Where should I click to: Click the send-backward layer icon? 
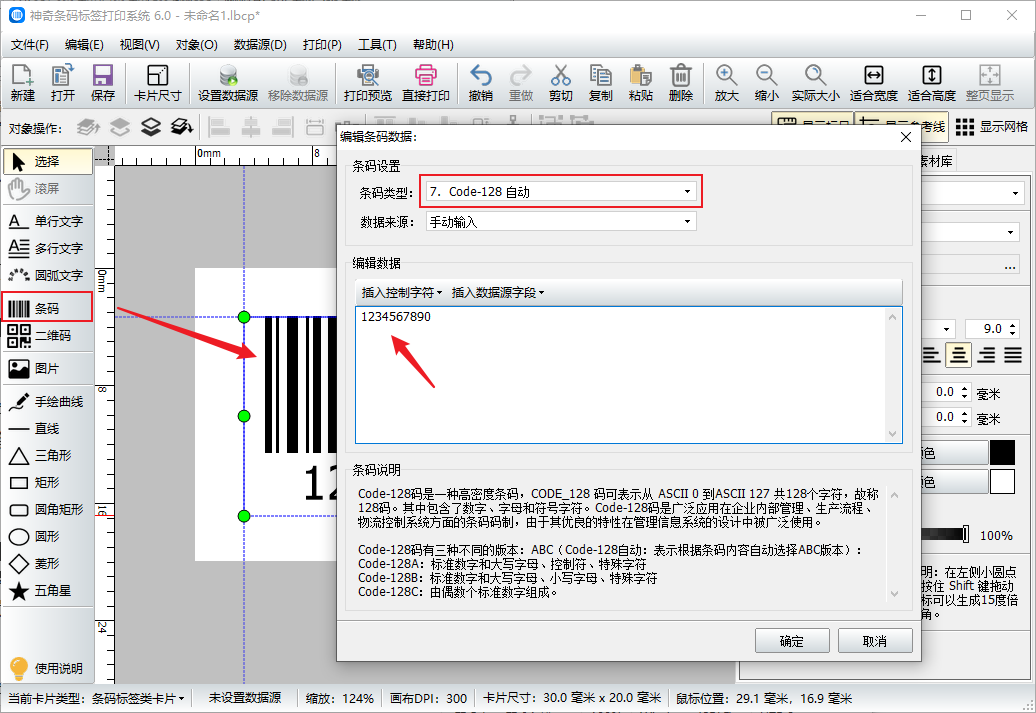[151, 127]
